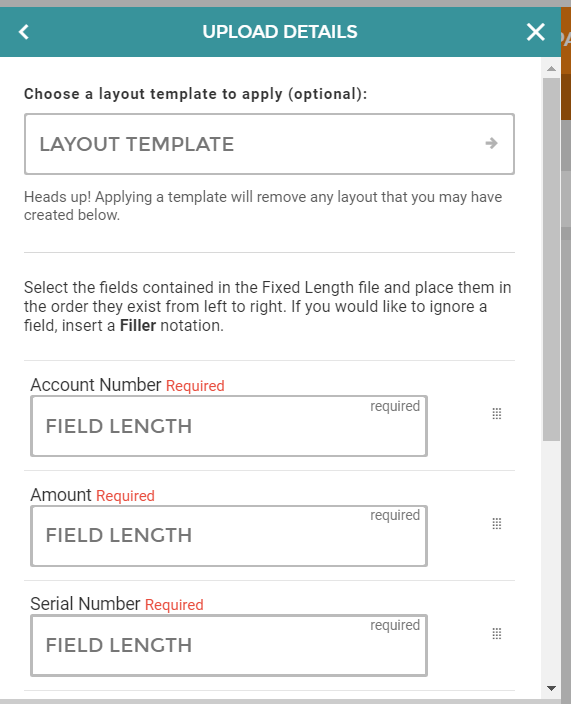Click the vertical scrollbar thumb

pos(551,260)
